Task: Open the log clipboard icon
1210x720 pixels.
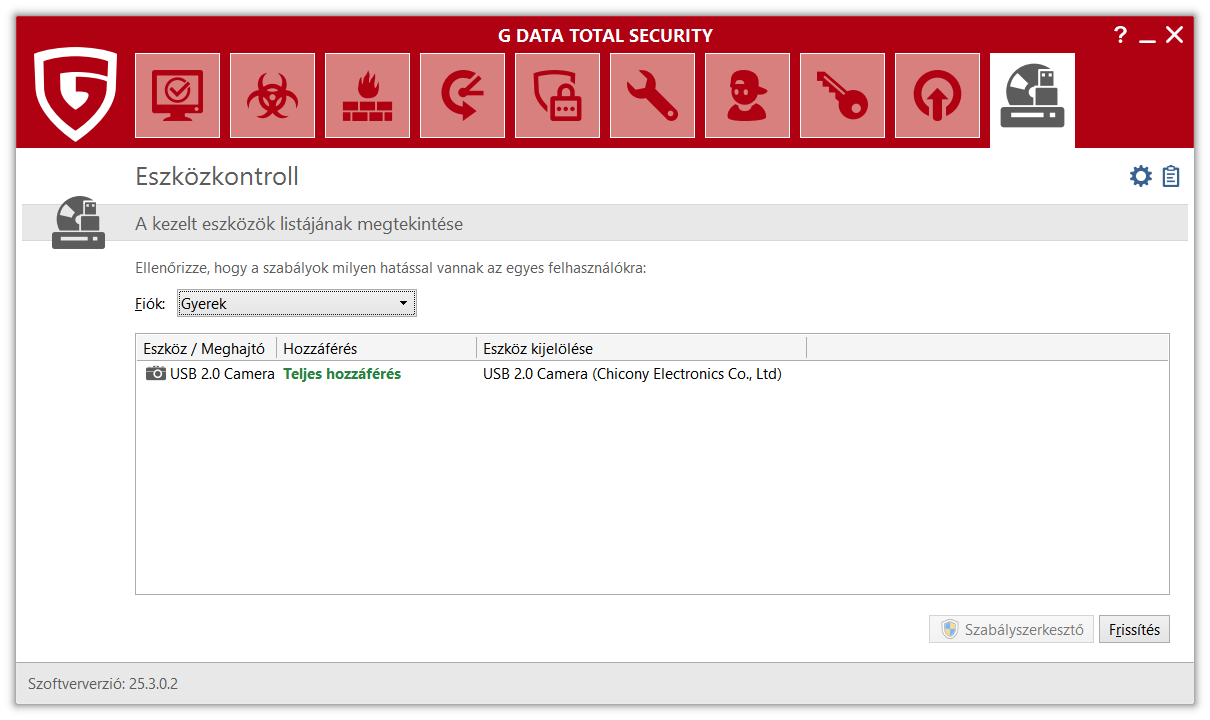Action: coord(1171,177)
